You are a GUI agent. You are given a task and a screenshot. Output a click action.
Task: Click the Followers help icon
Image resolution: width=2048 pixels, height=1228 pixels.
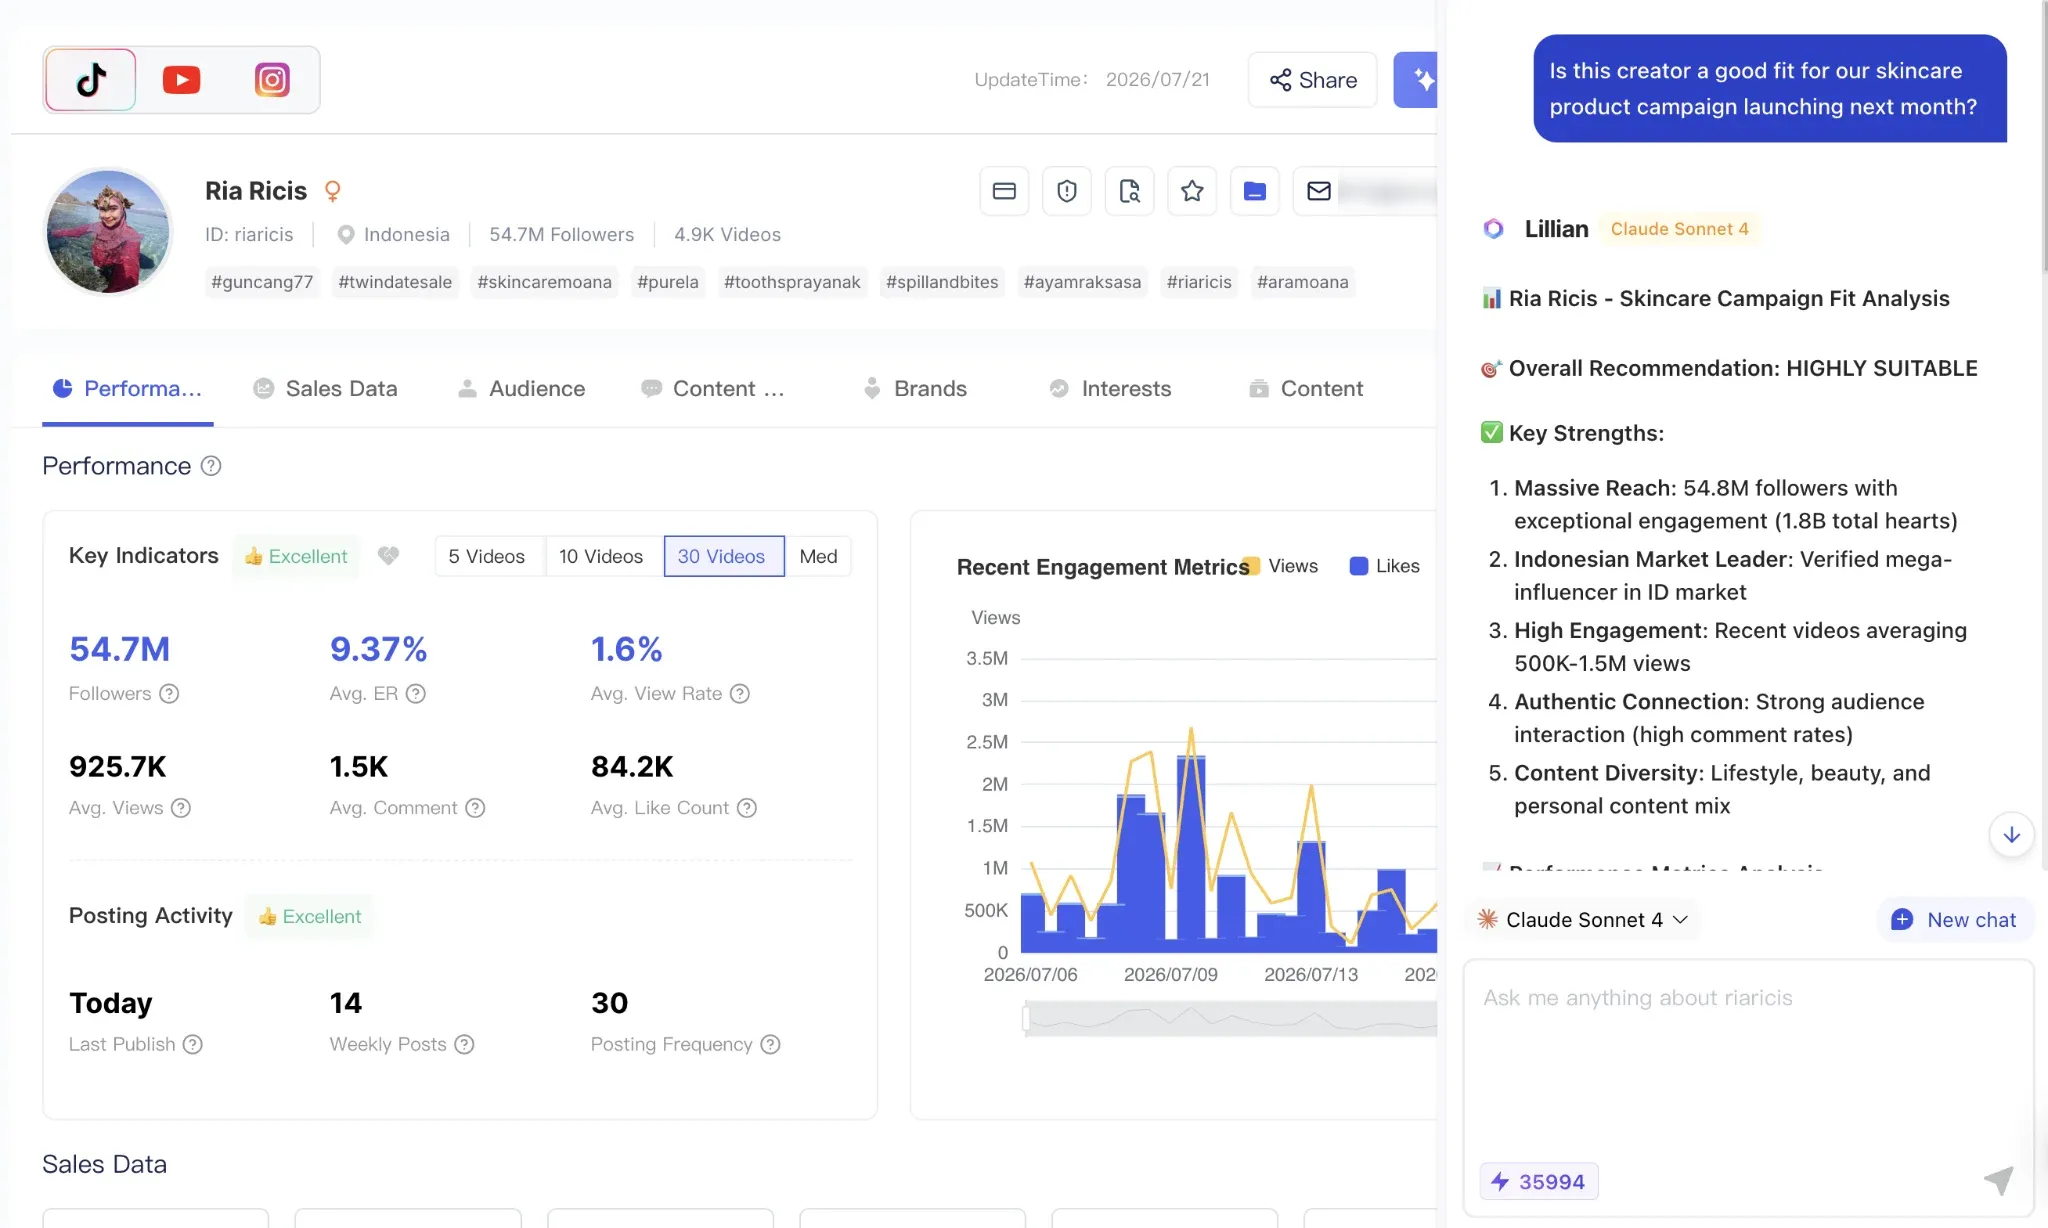point(169,694)
